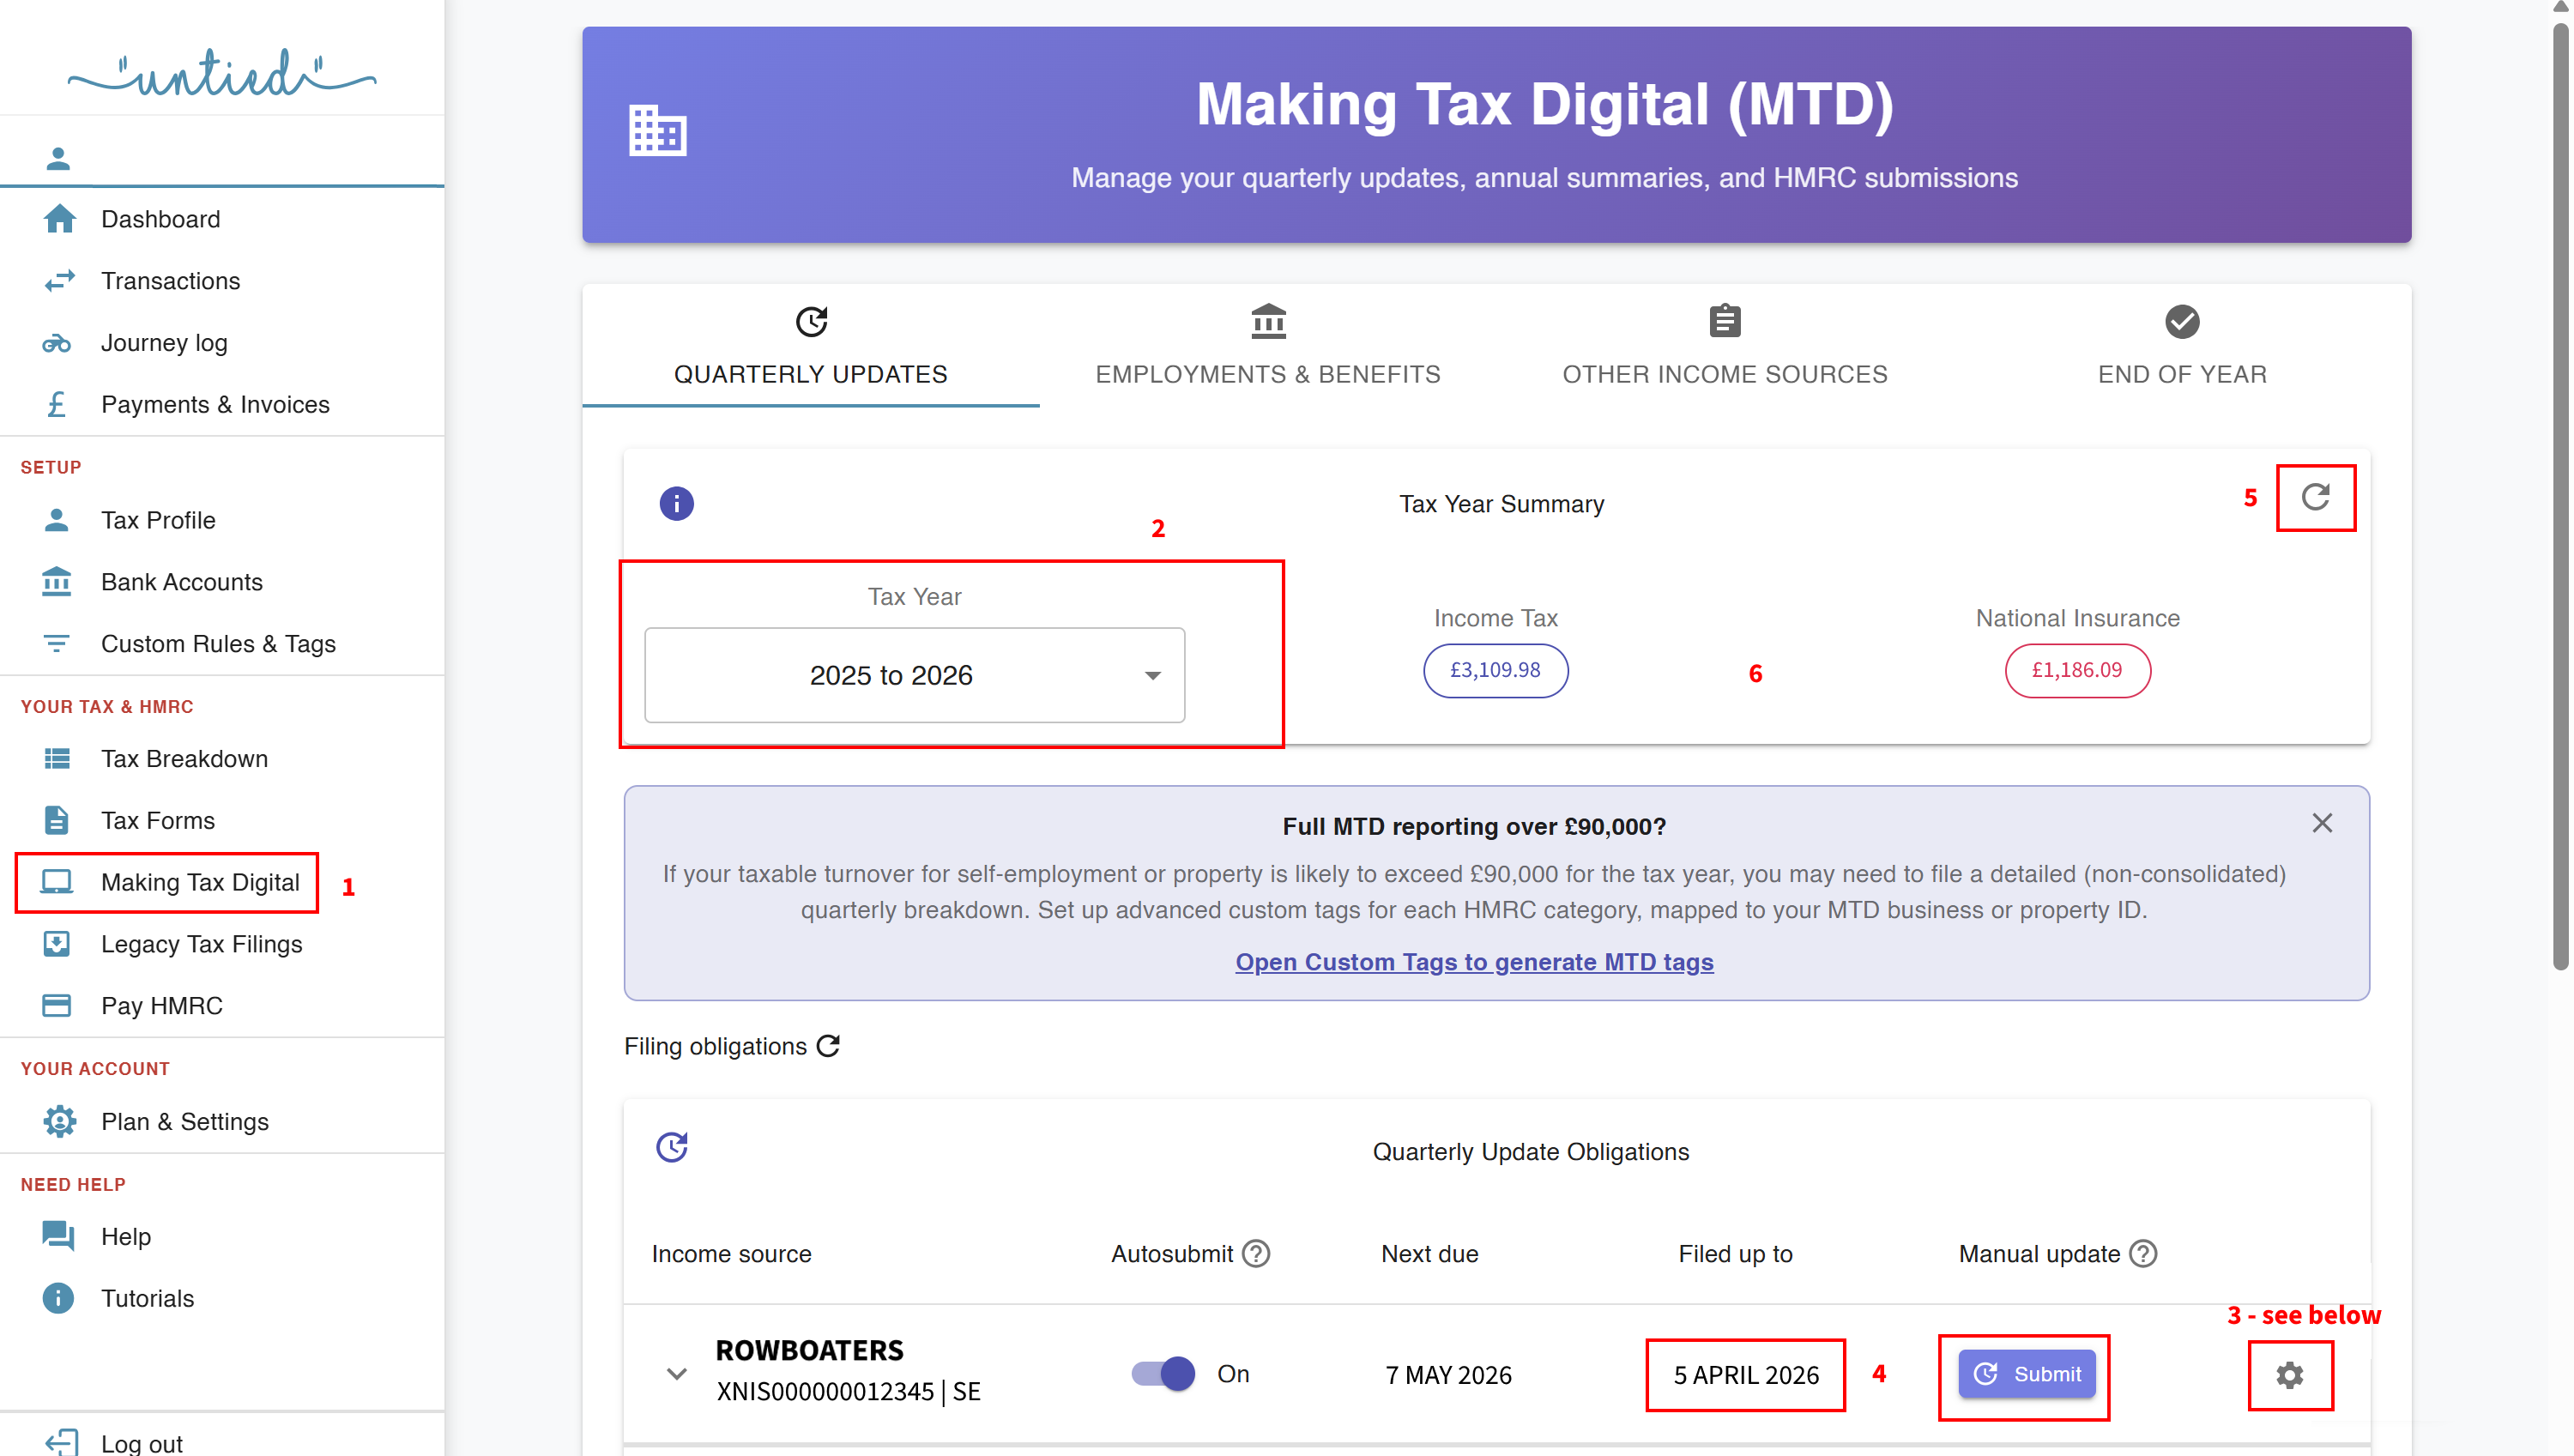2574x1456 pixels.
Task: Click the Filing obligations refresh icon
Action: point(828,1046)
